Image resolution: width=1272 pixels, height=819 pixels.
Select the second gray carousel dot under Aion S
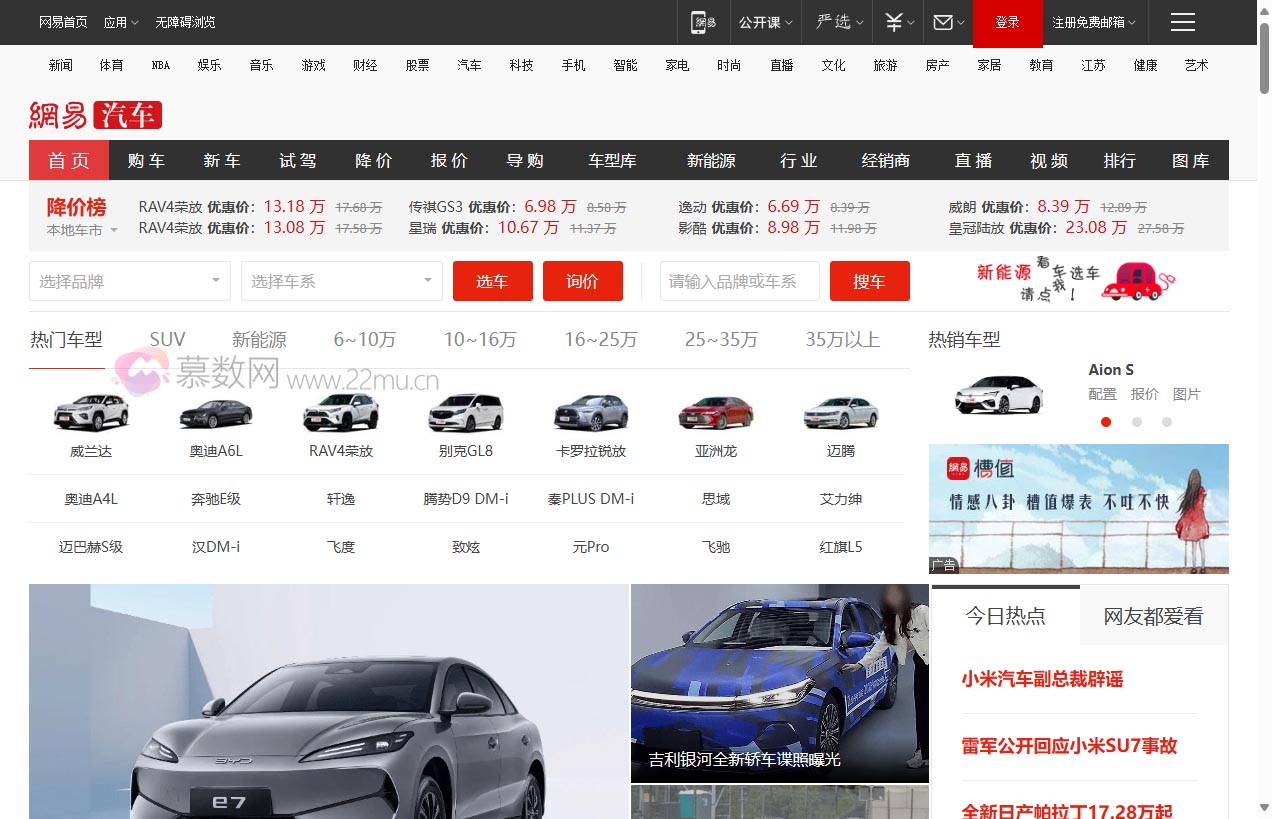[x=1137, y=422]
